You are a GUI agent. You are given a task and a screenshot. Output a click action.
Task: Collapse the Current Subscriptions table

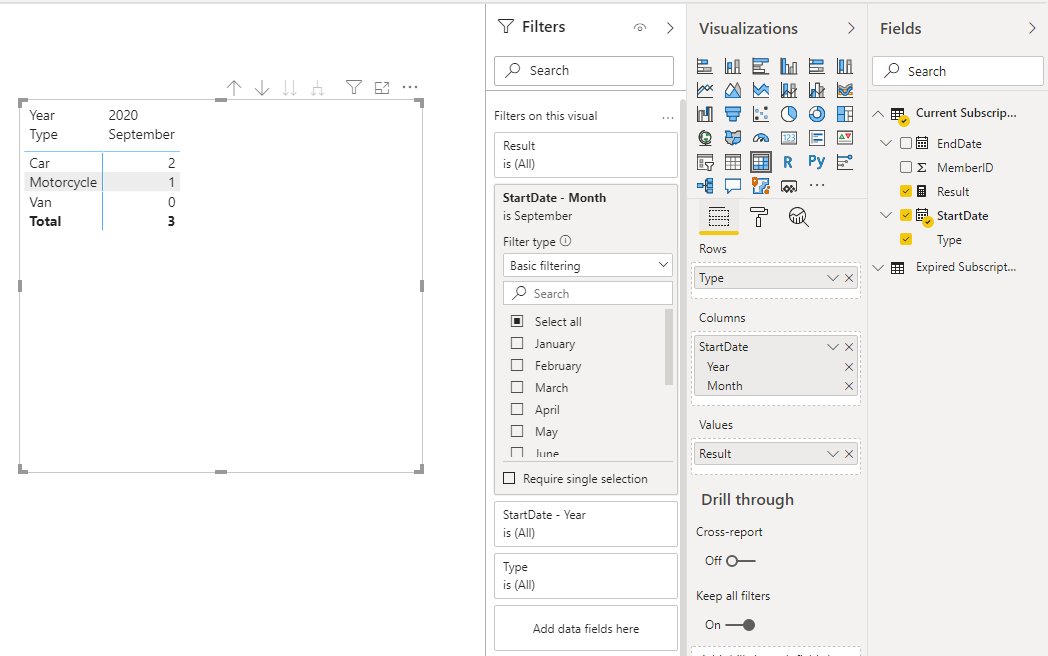pyautogui.click(x=878, y=114)
